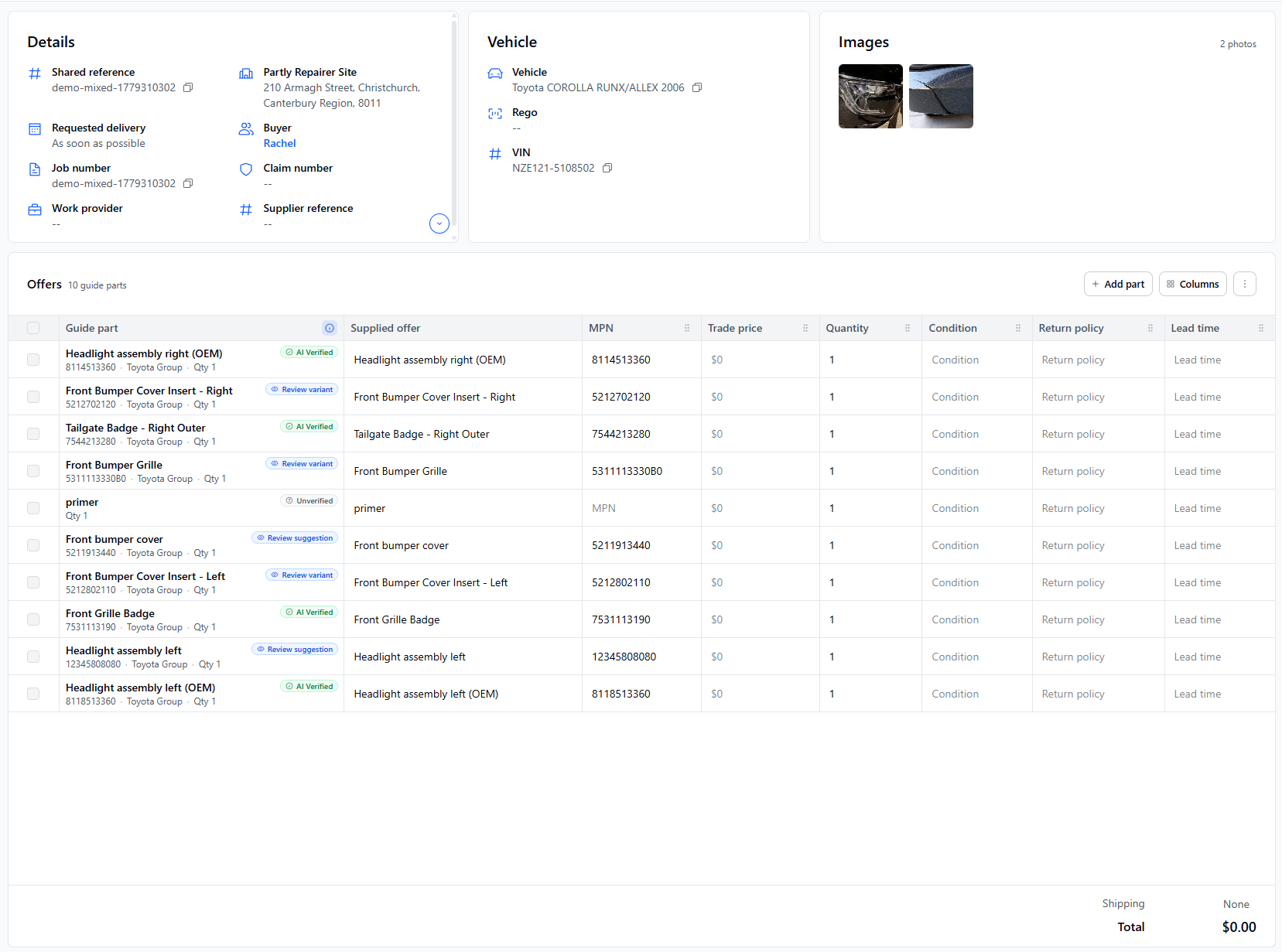The width and height of the screenshot is (1288, 952).
Task: Select the Headlight assembly left row checkbox
Action: click(33, 656)
